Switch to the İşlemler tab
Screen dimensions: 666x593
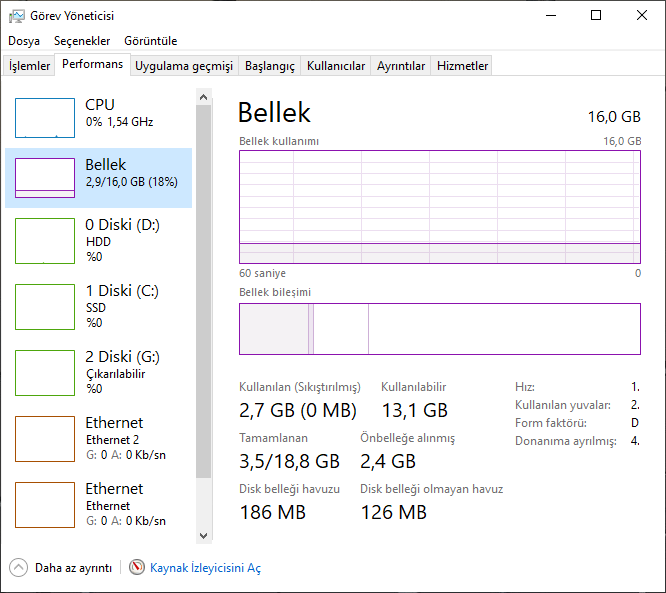(x=30, y=66)
